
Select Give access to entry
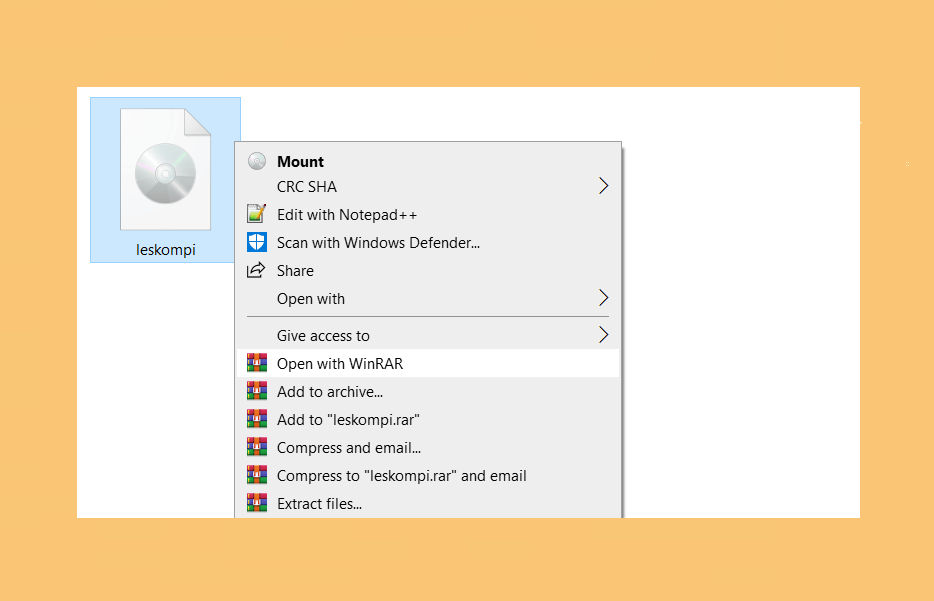428,335
